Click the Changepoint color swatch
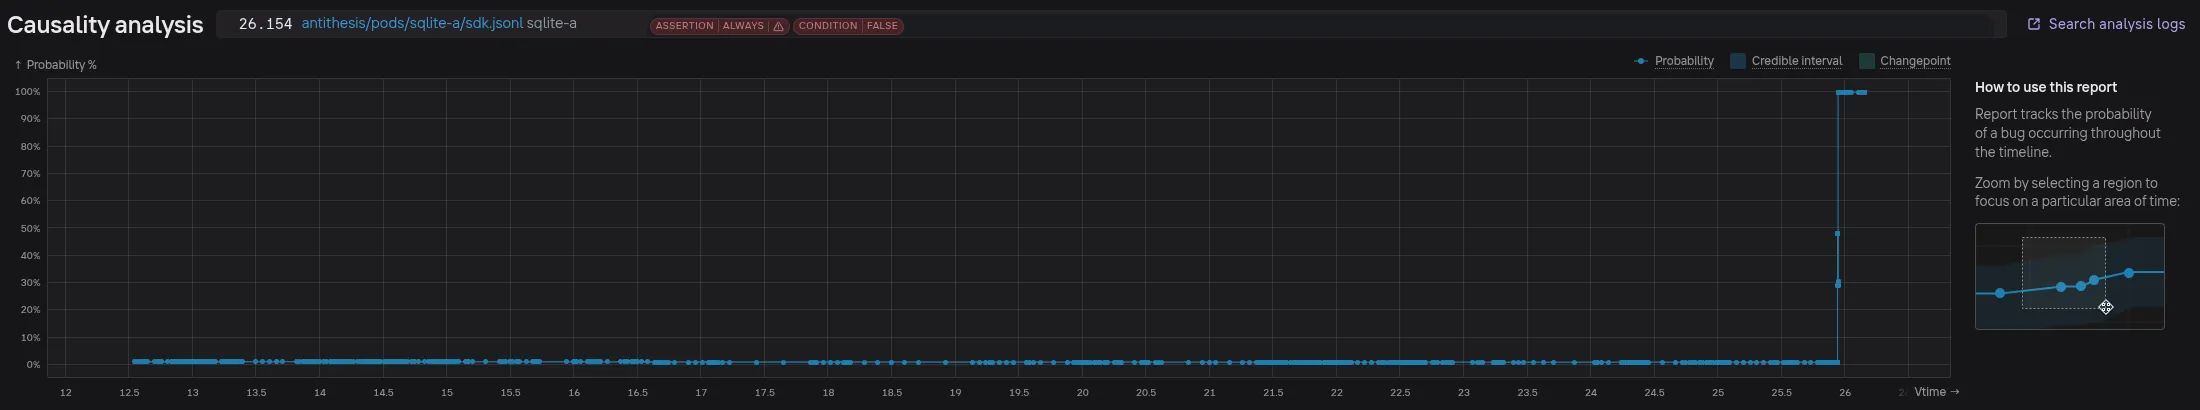Viewport: 2200px width, 410px height. pos(1866,61)
